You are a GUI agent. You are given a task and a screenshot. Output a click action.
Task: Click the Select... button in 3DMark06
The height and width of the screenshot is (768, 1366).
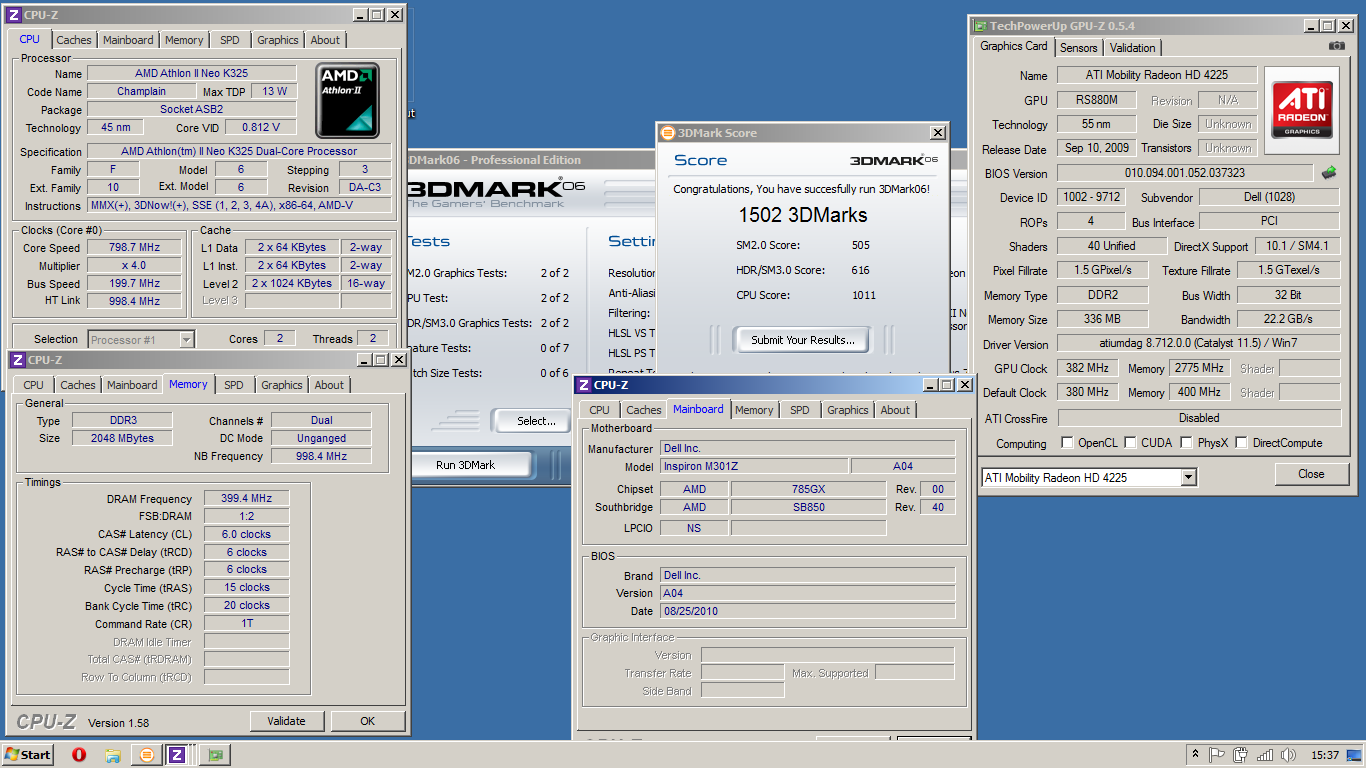(536, 421)
